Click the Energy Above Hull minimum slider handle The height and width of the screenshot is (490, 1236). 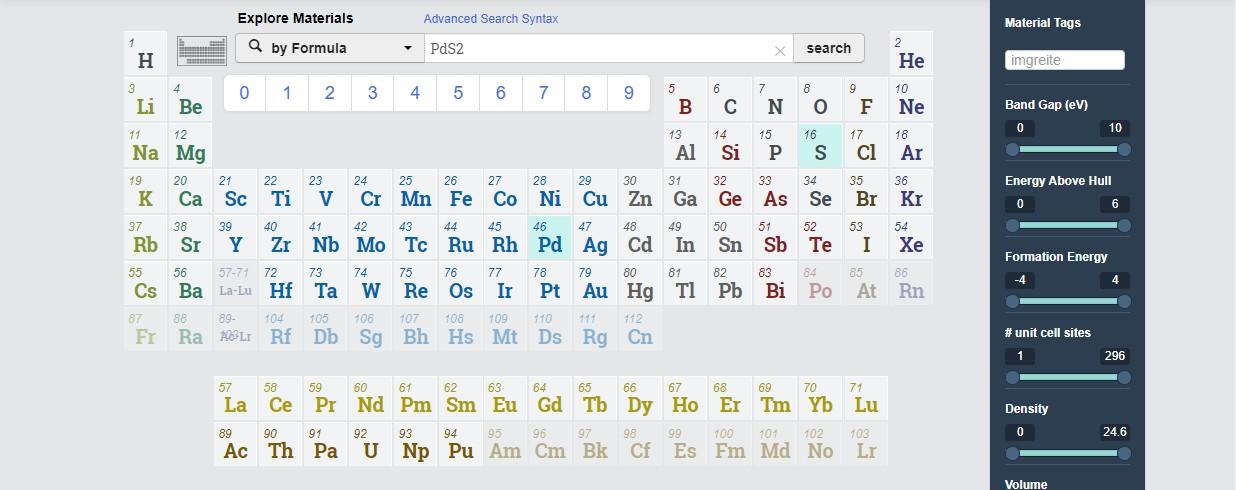click(1012, 225)
